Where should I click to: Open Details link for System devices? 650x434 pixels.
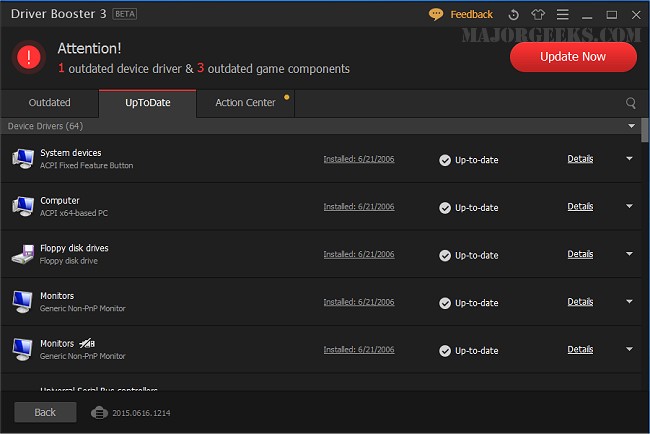pos(580,159)
